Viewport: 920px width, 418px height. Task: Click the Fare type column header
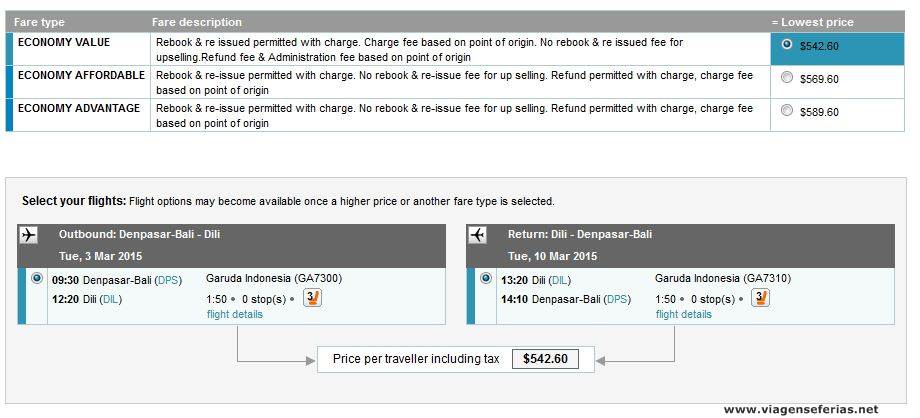point(39,22)
